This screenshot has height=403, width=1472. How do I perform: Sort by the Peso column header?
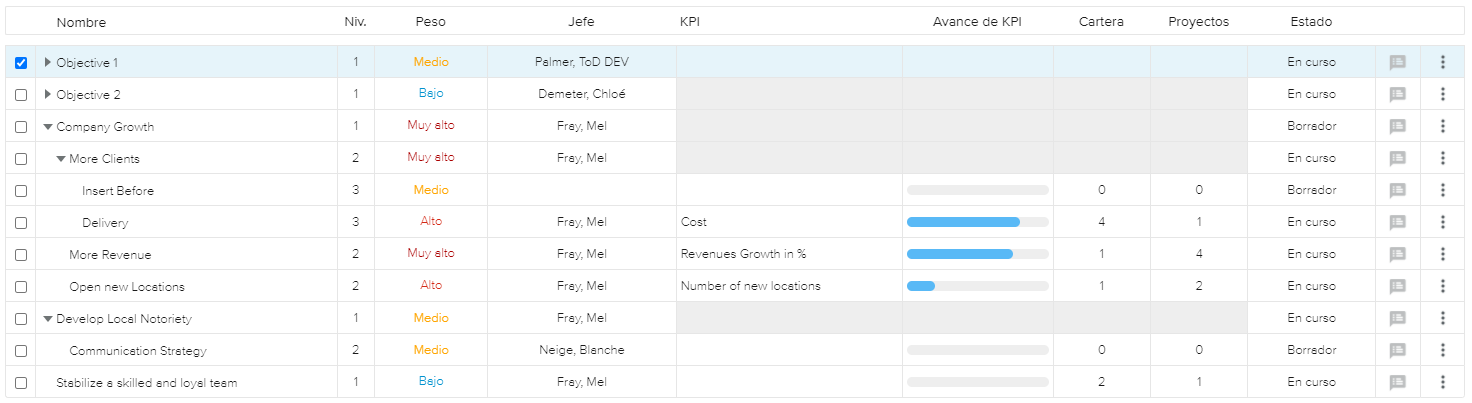(431, 22)
